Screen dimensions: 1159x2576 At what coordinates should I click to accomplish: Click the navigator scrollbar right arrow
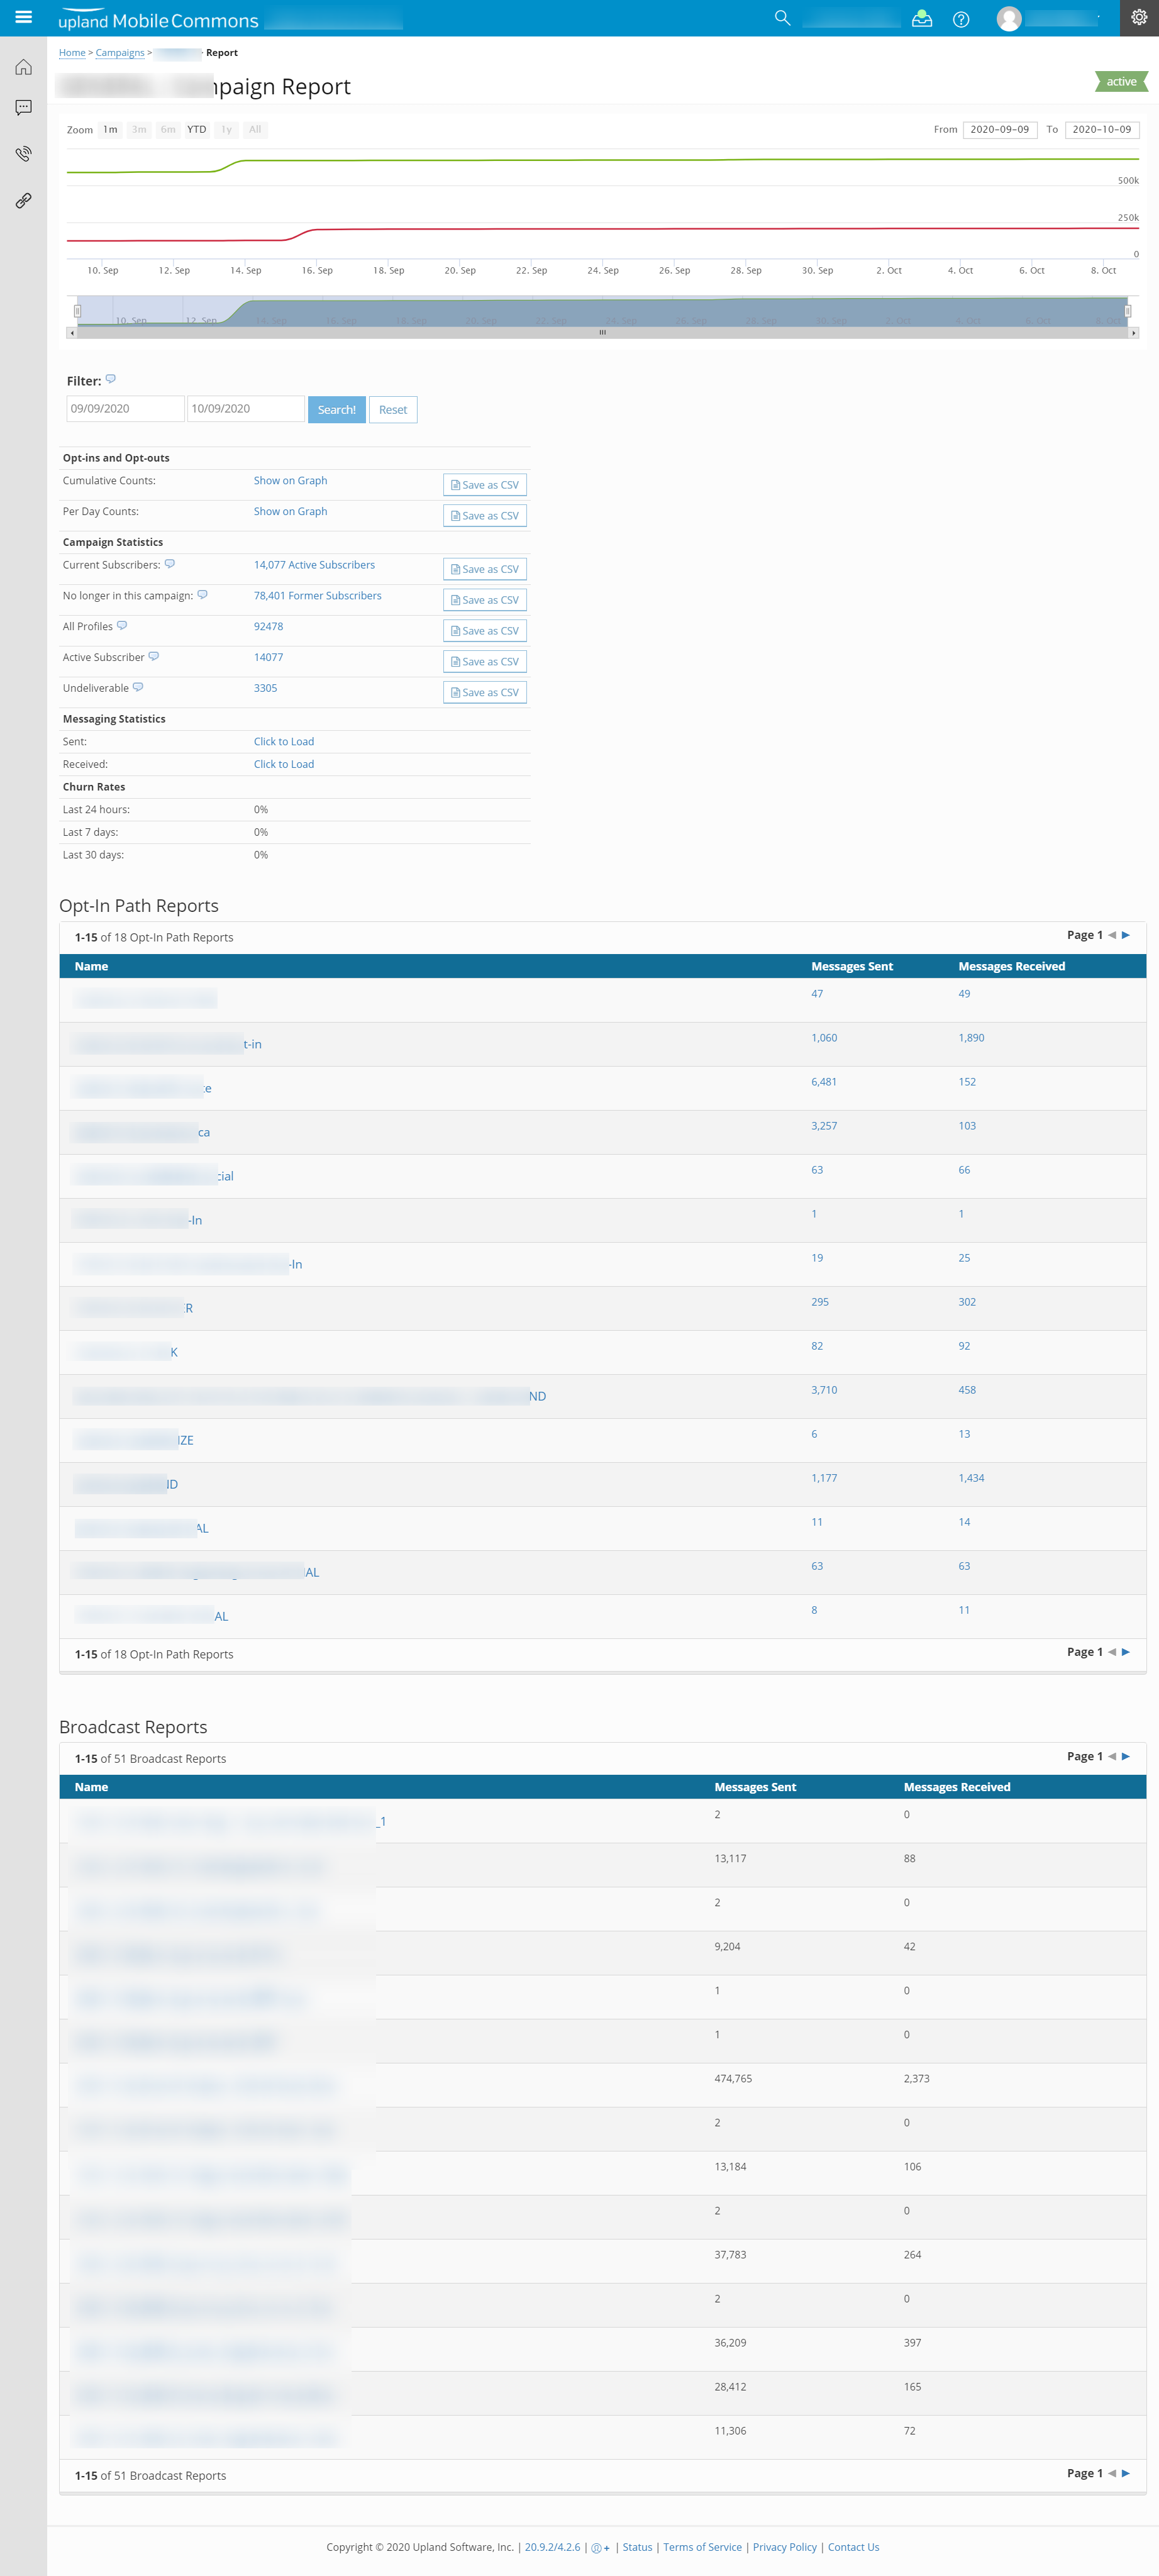pos(1133,333)
